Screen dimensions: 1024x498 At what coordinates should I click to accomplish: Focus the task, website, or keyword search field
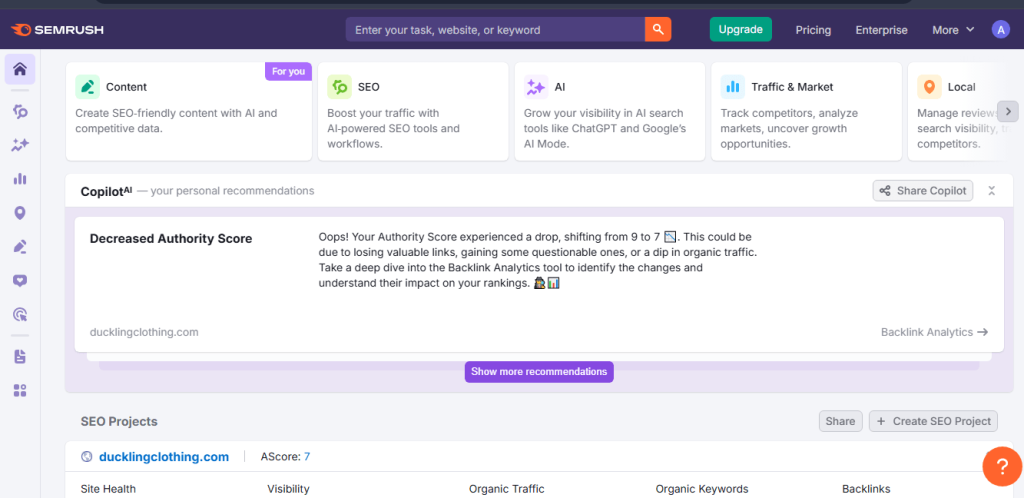495,29
